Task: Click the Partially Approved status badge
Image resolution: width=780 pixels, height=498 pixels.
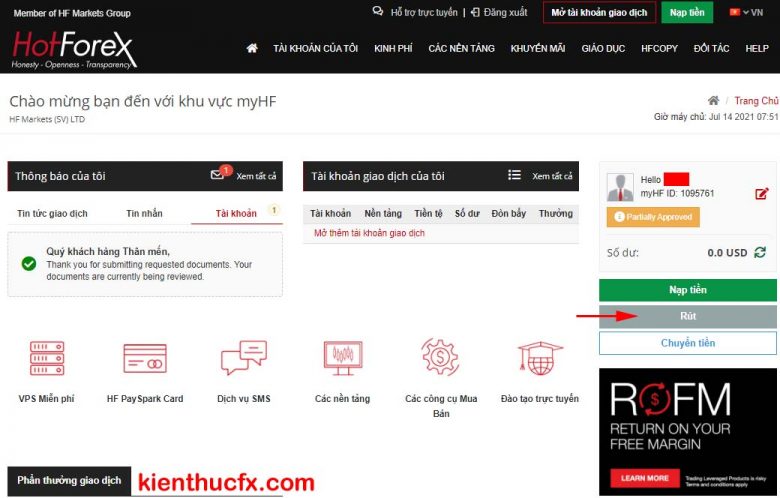Action: tap(653, 217)
